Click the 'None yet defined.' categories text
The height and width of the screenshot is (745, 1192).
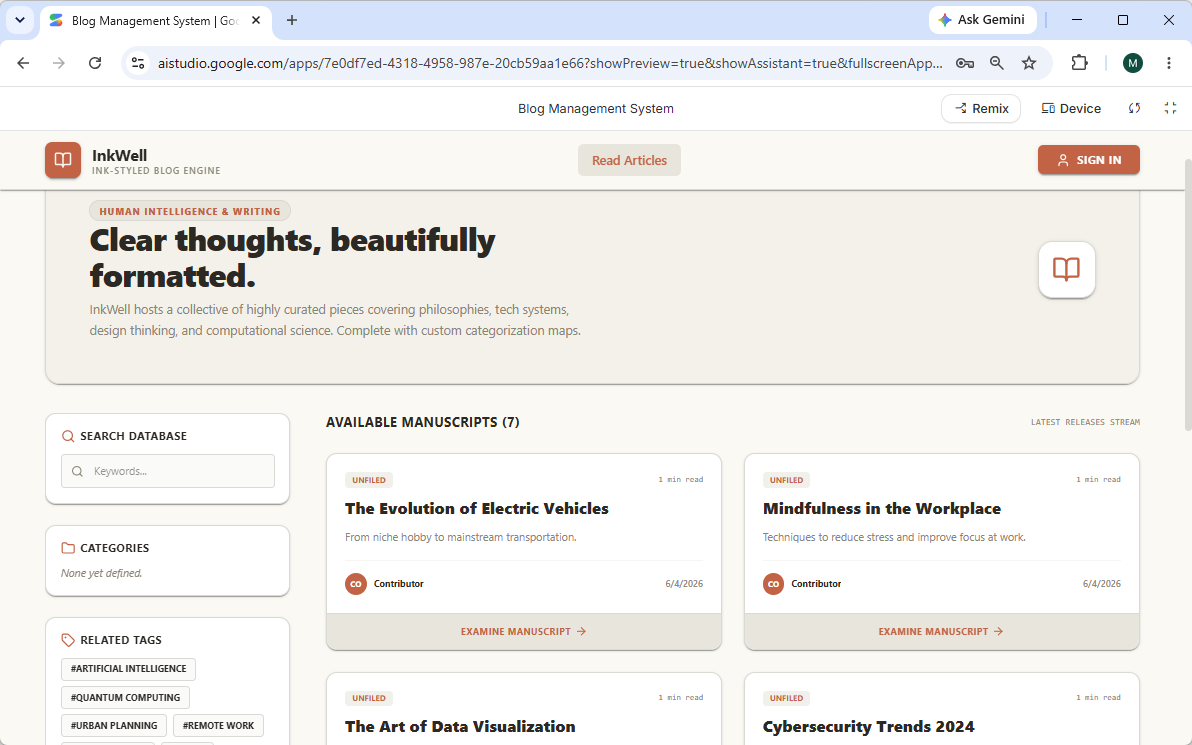coord(101,573)
